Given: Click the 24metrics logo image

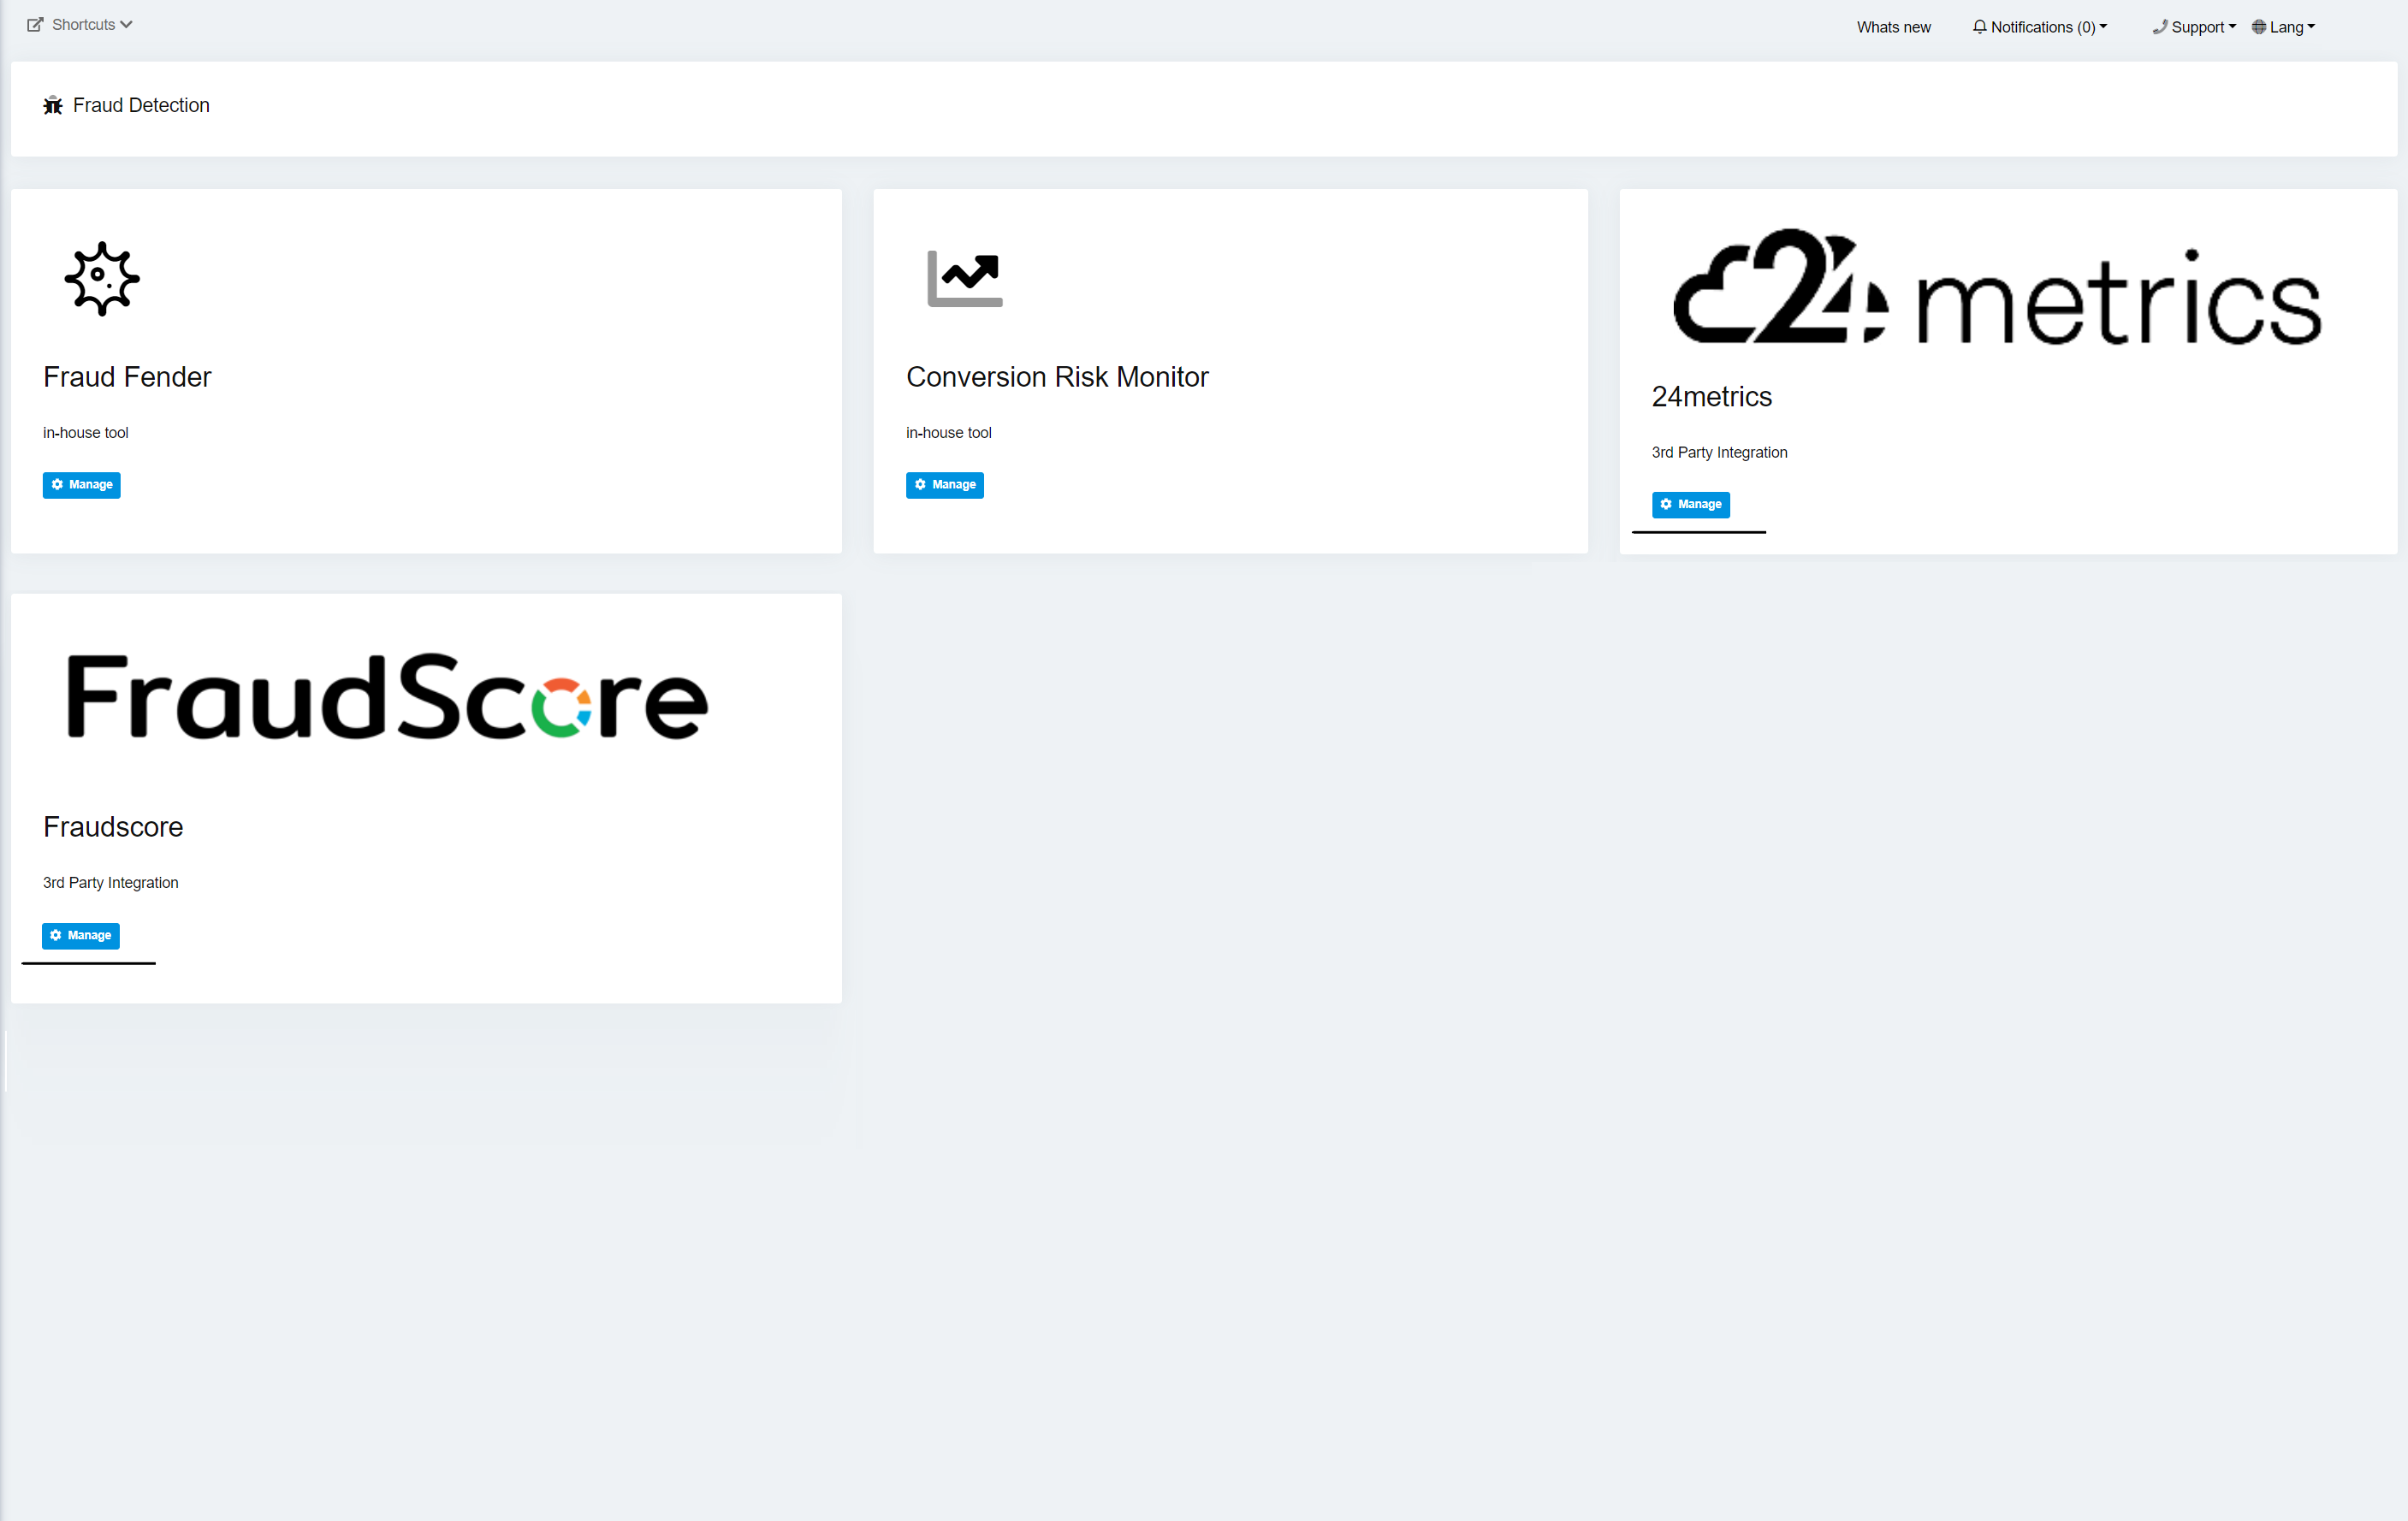Looking at the screenshot, I should (1997, 289).
